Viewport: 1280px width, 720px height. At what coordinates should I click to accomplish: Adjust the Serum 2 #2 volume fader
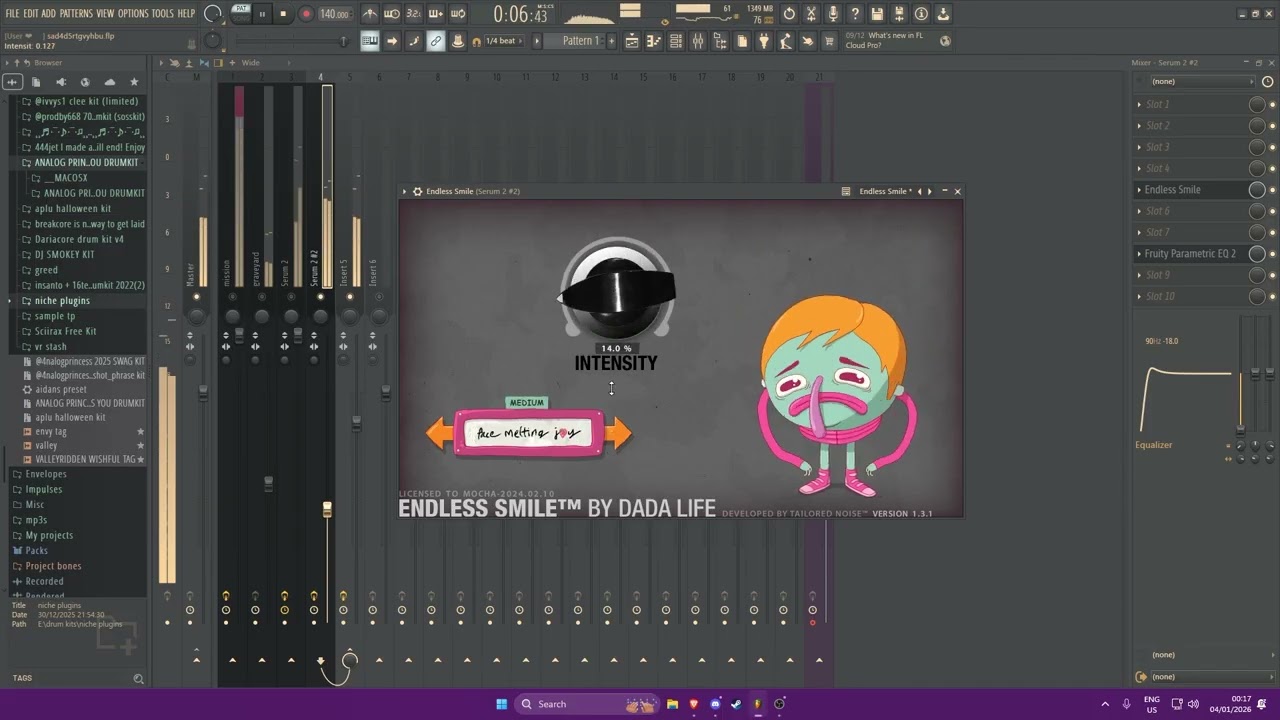(x=327, y=510)
